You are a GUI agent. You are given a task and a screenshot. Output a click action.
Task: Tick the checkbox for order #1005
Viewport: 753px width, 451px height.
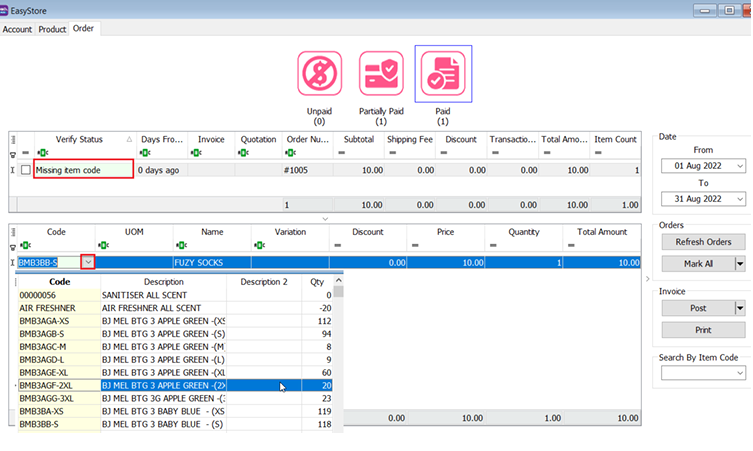(26, 171)
